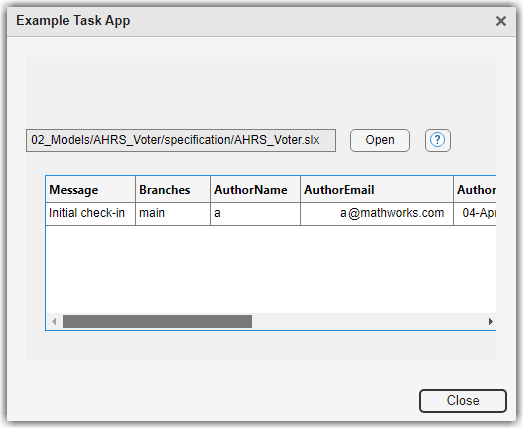Image resolution: width=524 pixels, height=429 pixels.
Task: Click the partially visible Author column header
Action: pos(475,190)
